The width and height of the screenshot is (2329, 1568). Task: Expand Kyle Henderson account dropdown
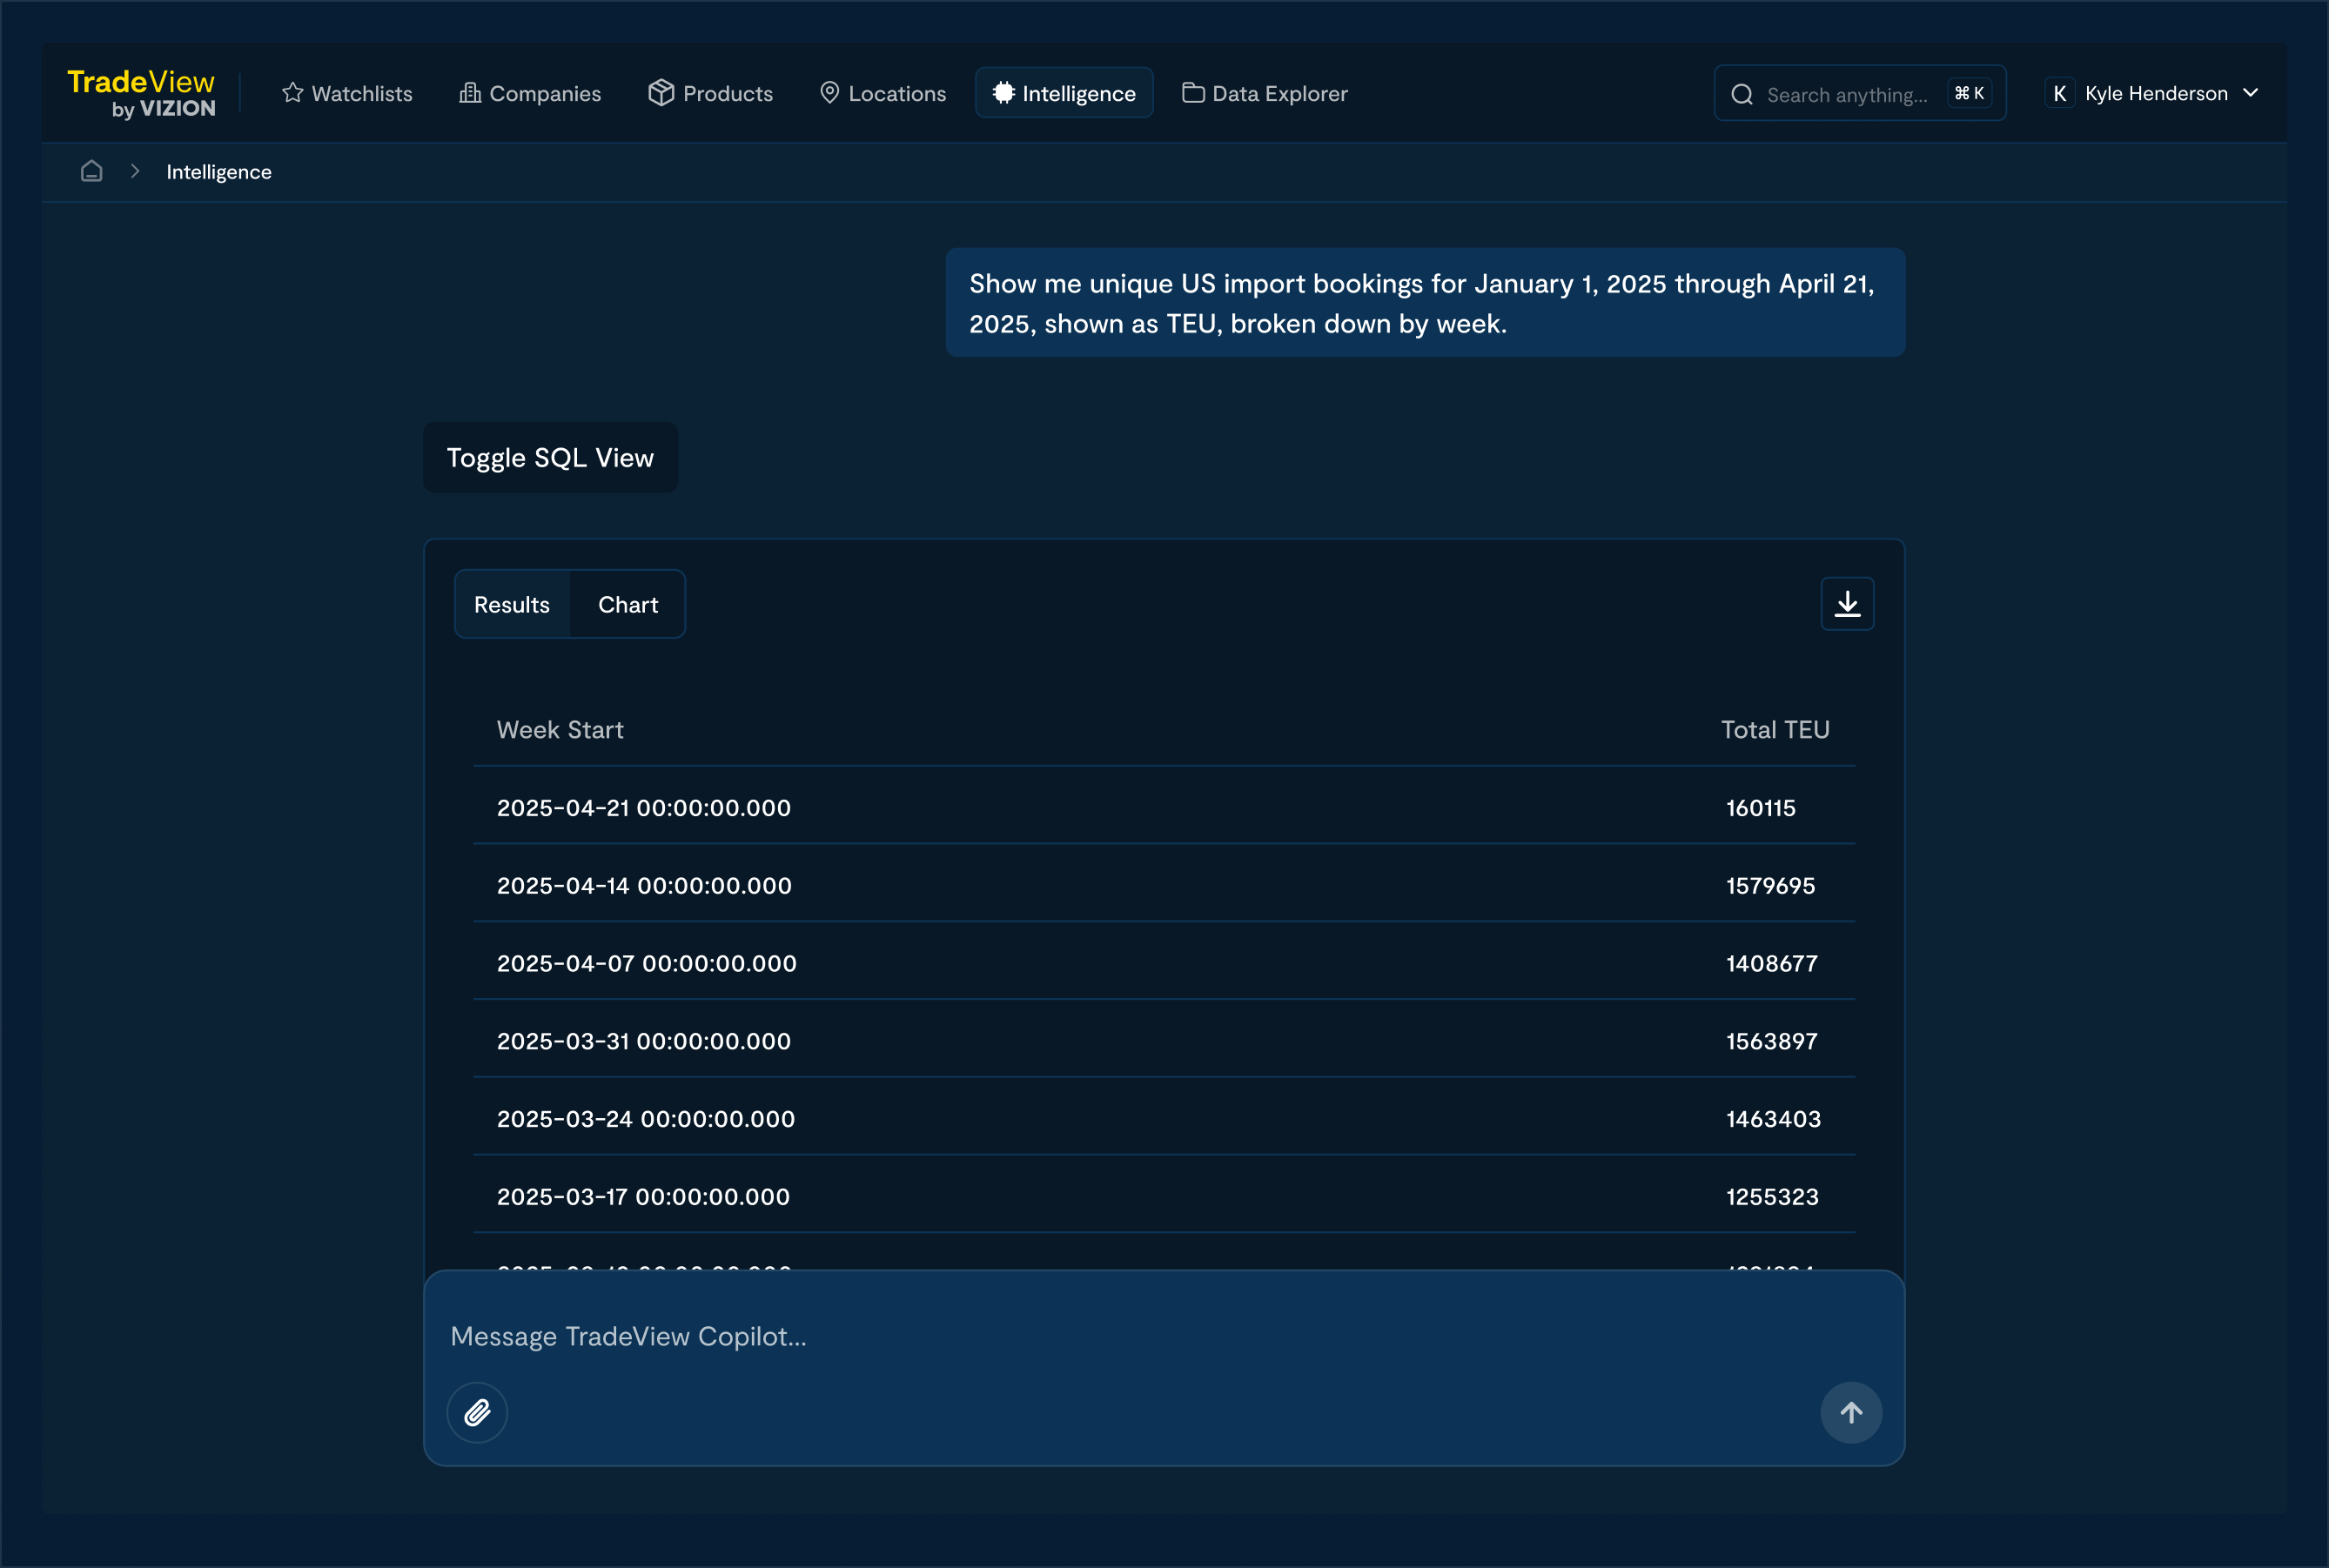pyautogui.click(x=2250, y=93)
